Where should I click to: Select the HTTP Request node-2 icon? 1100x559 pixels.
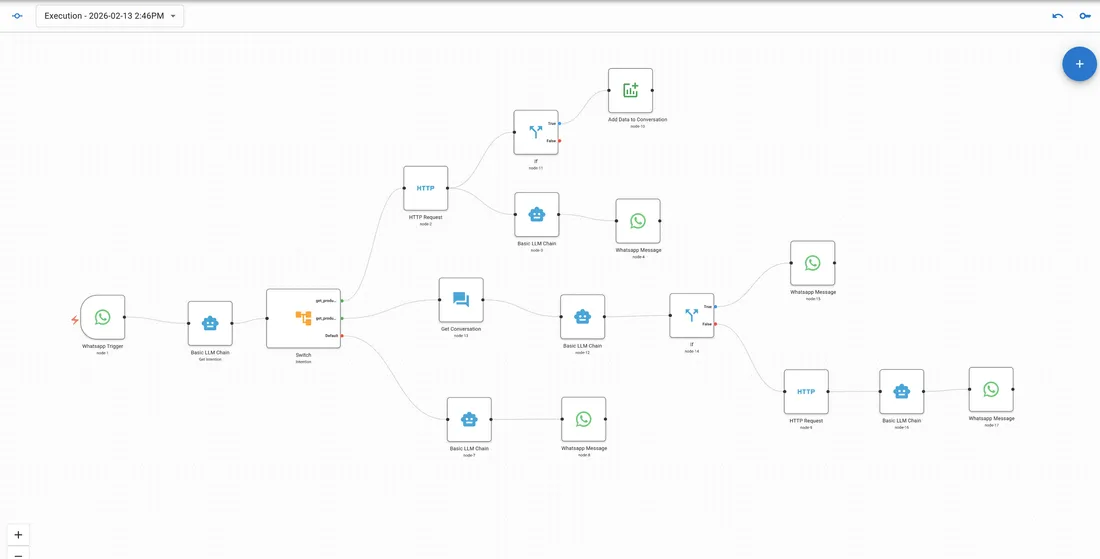click(x=425, y=188)
